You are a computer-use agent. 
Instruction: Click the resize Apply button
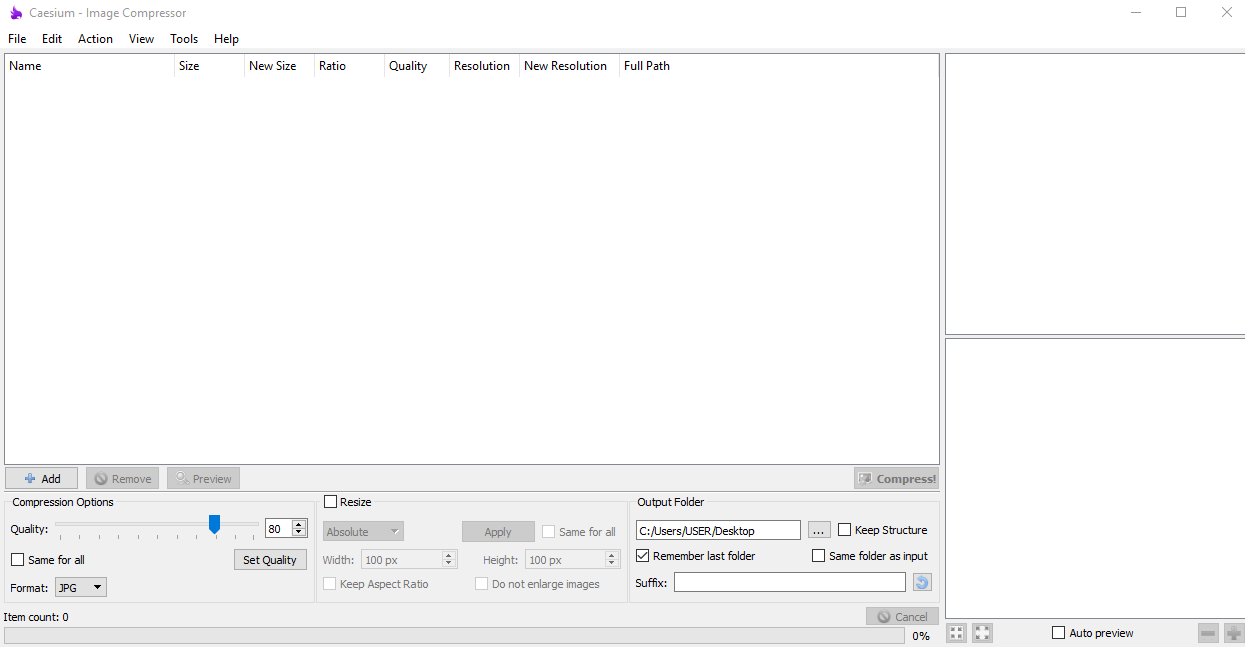coord(498,532)
